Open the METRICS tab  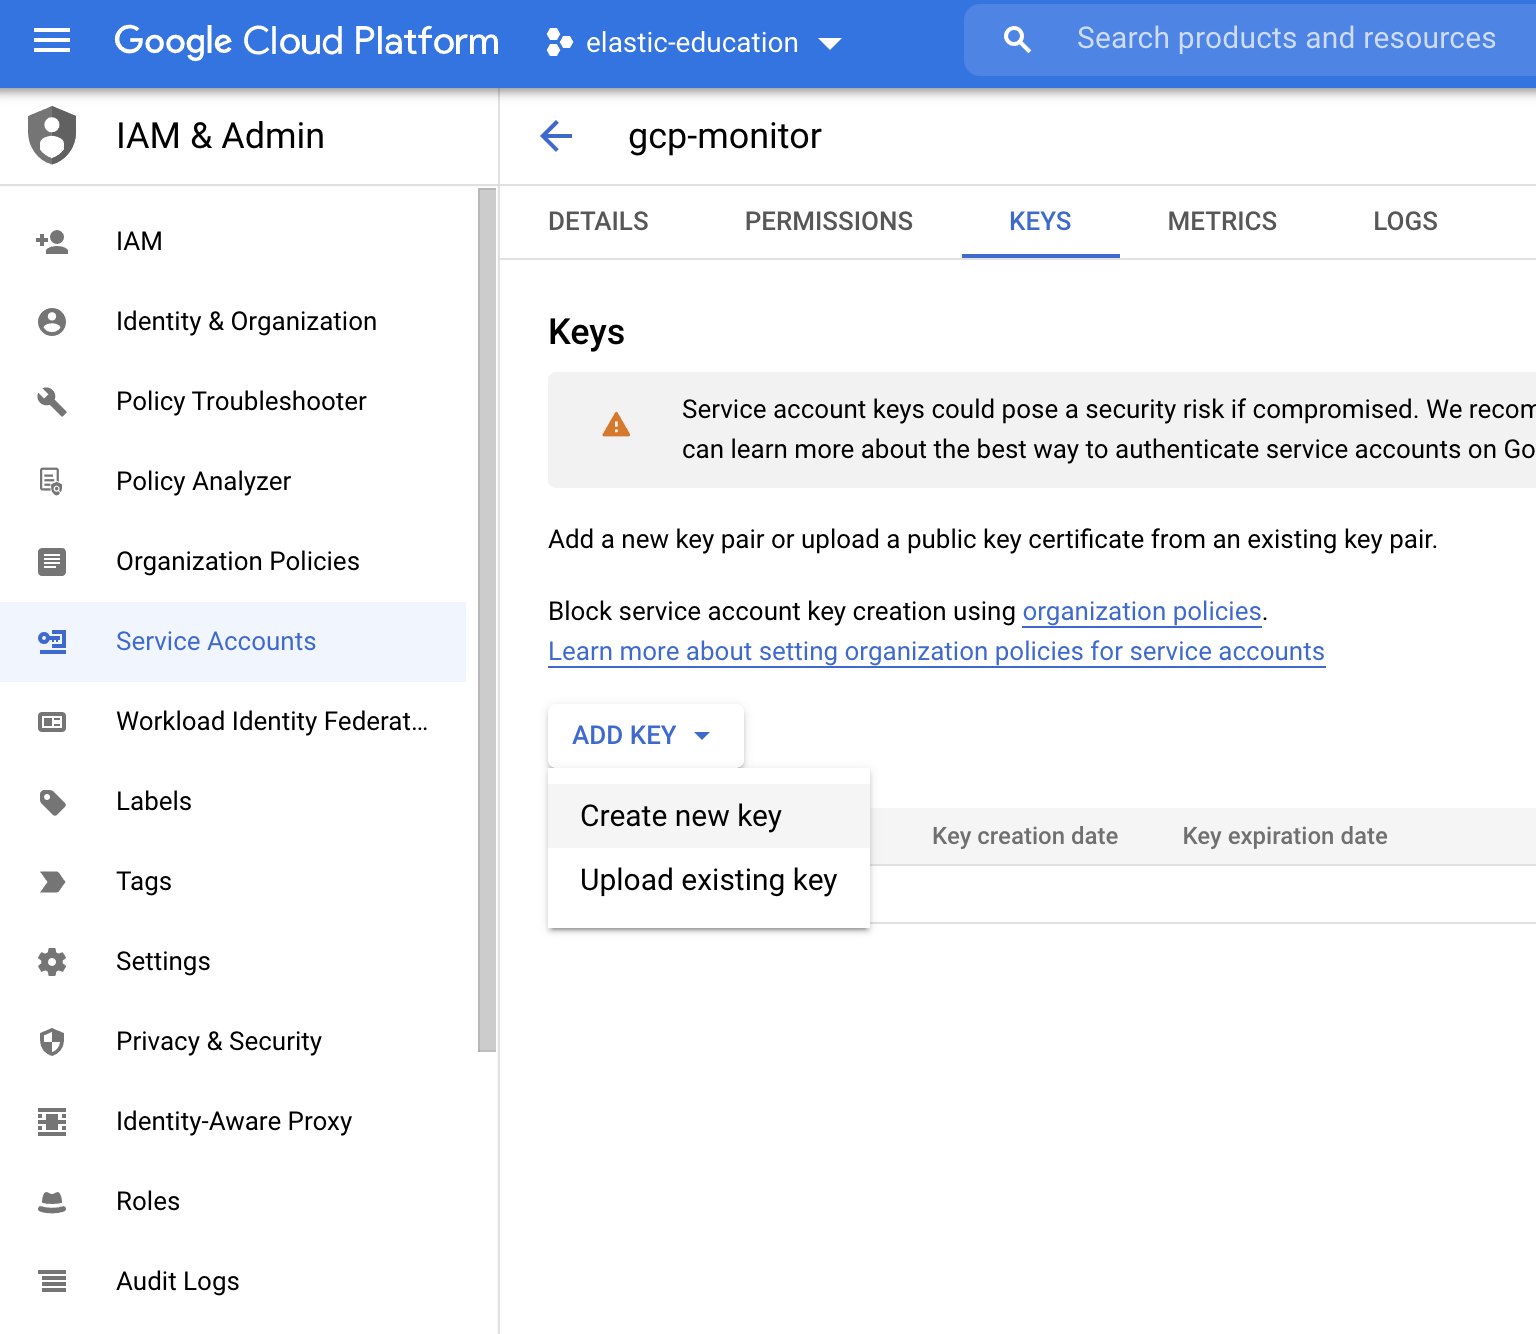(x=1222, y=221)
